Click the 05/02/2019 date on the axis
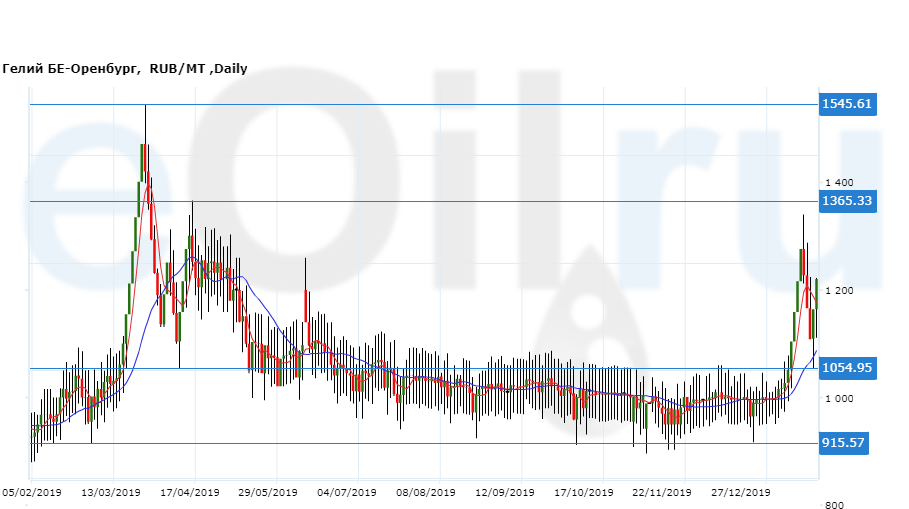Screen dimensions: 909x509 pyautogui.click(x=32, y=493)
